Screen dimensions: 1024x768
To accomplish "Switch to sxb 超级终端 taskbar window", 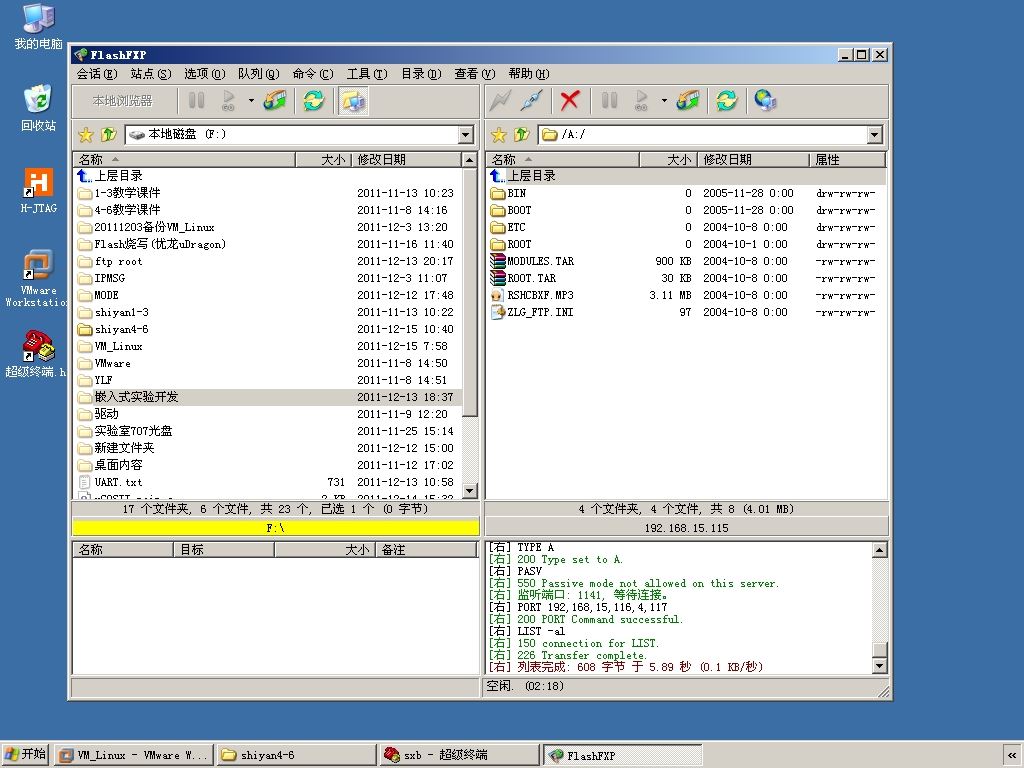I will click(x=460, y=755).
